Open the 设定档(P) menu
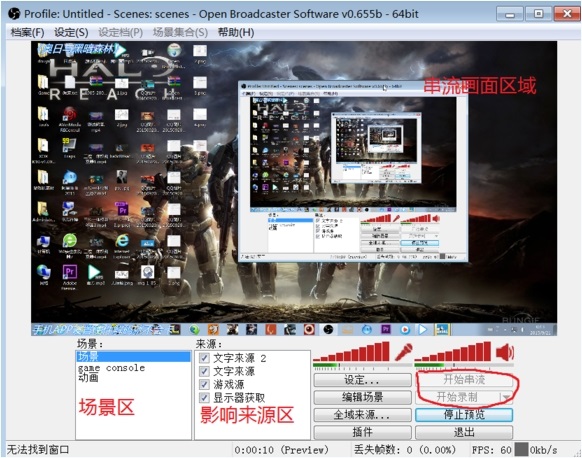 pyautogui.click(x=120, y=33)
